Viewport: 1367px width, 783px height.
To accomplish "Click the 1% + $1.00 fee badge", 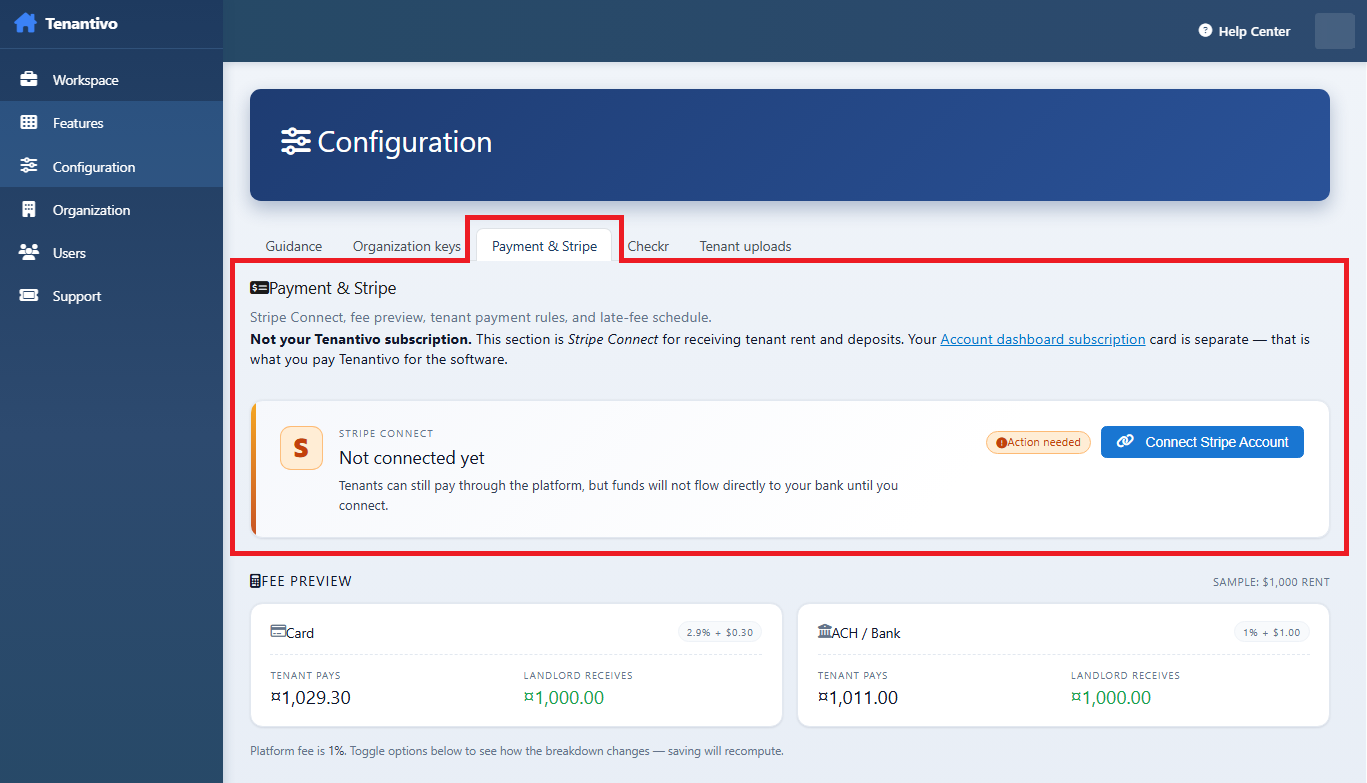I will 1271,632.
